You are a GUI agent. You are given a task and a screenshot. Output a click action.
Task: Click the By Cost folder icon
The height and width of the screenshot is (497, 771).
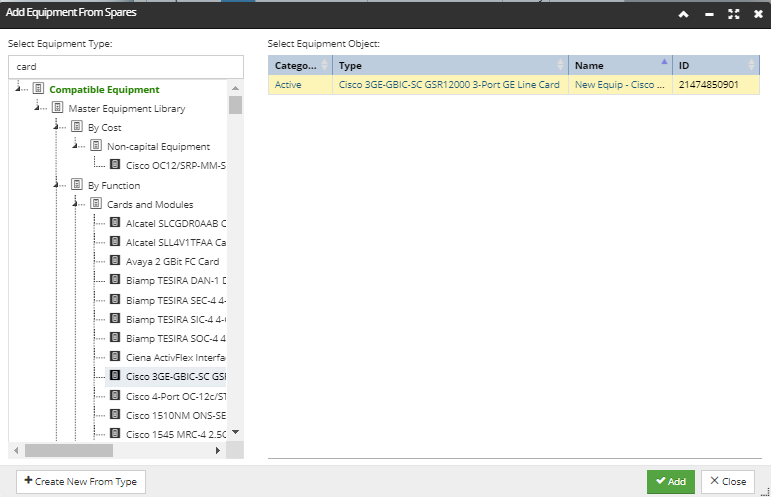[77, 126]
